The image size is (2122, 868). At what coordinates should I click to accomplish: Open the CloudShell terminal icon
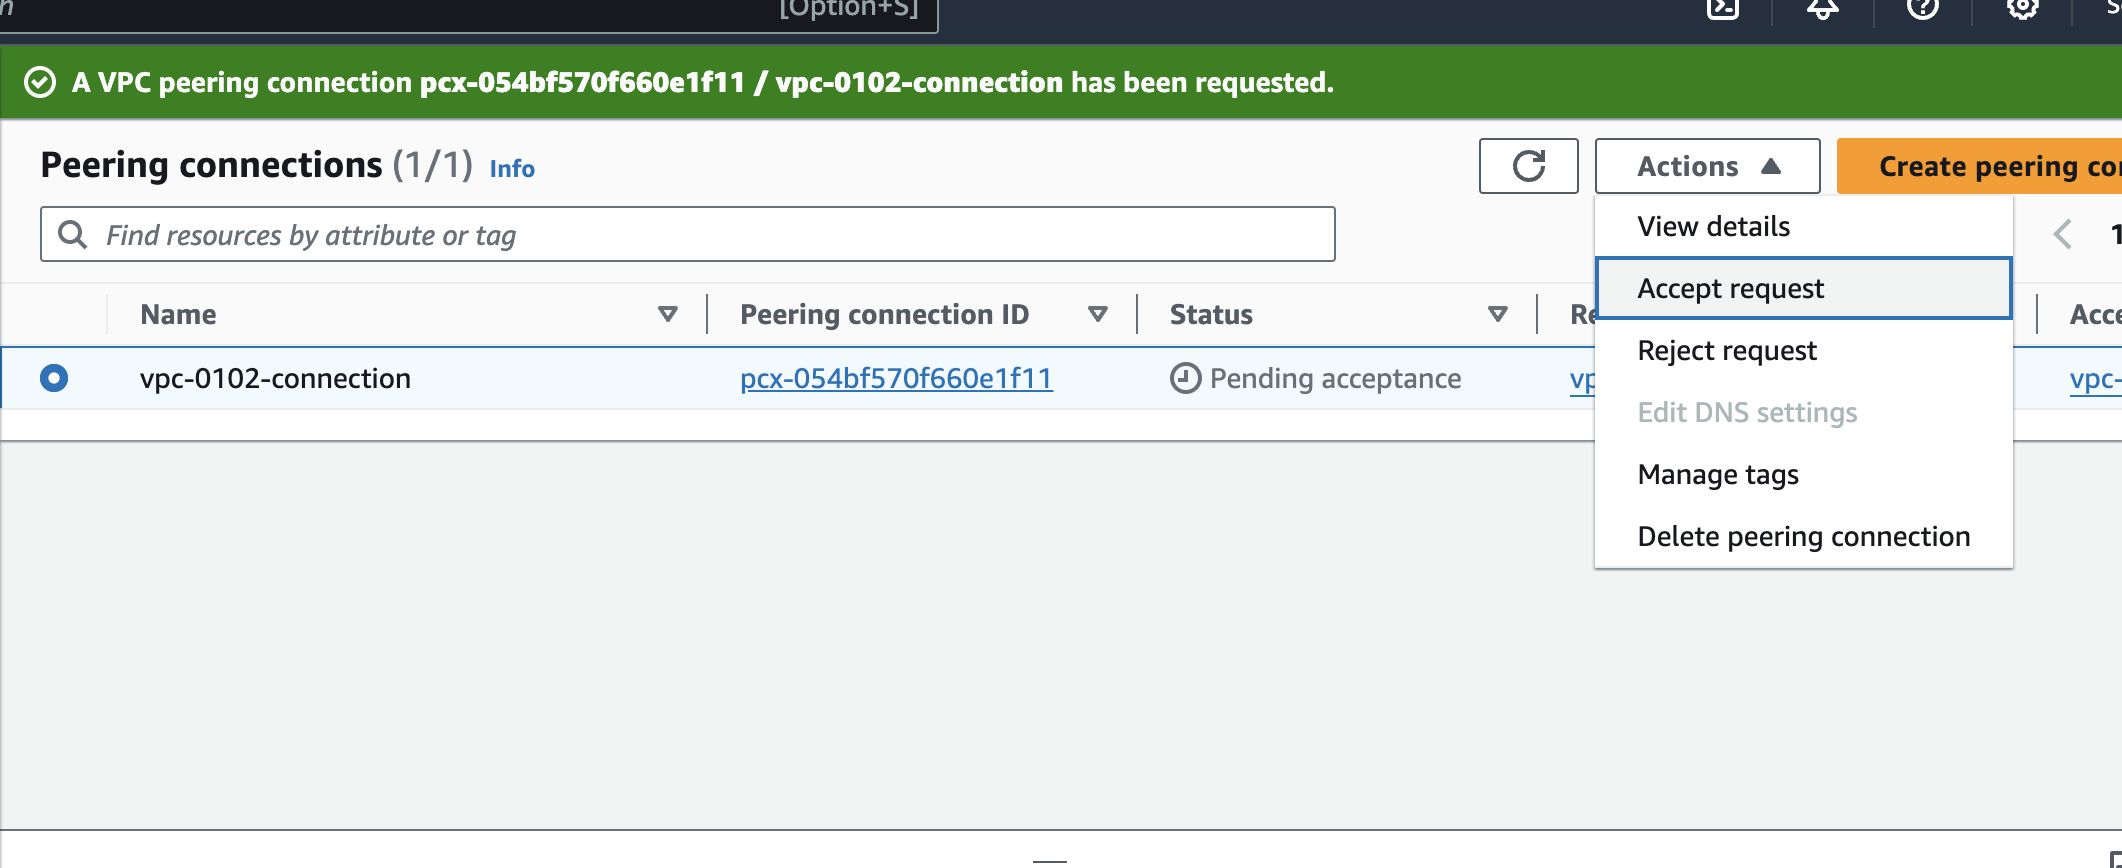(x=1722, y=9)
